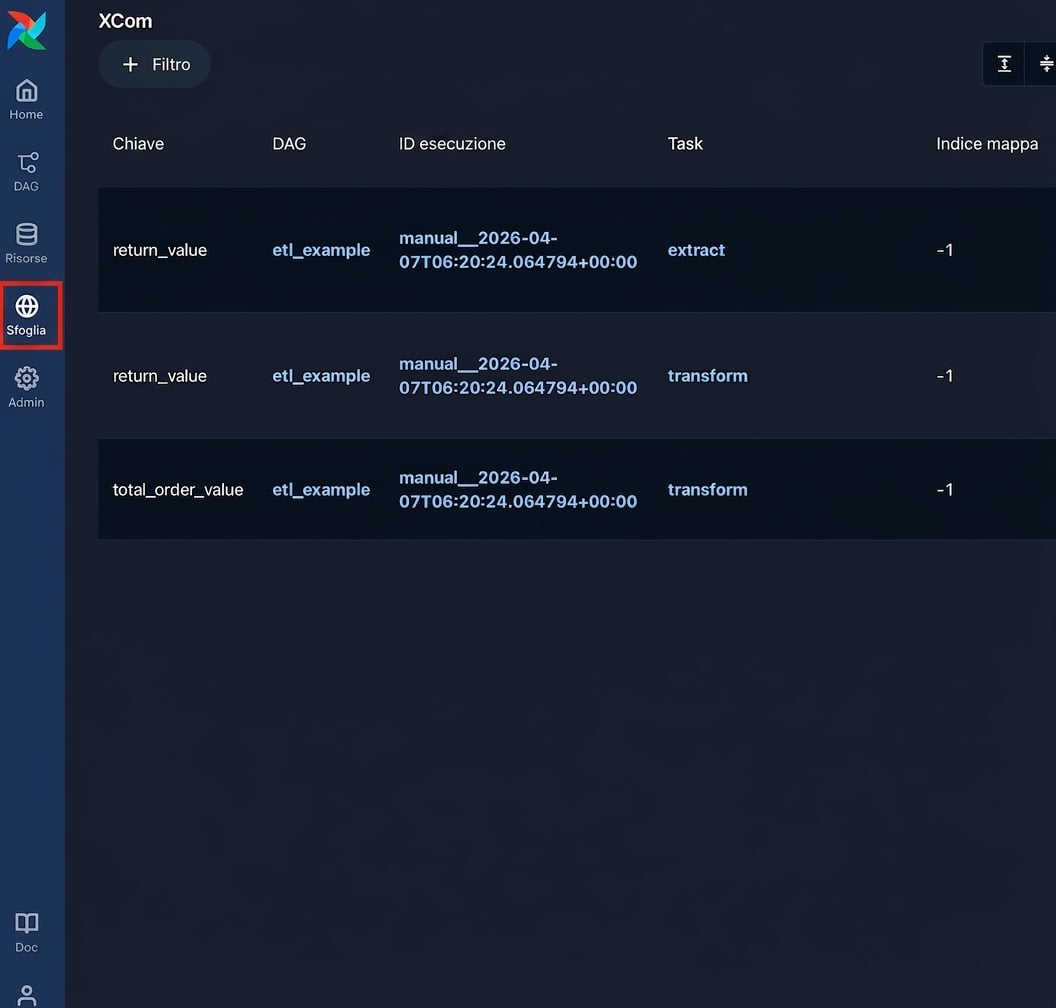
Task: Open Risorse in the sidebar
Action: [26, 243]
